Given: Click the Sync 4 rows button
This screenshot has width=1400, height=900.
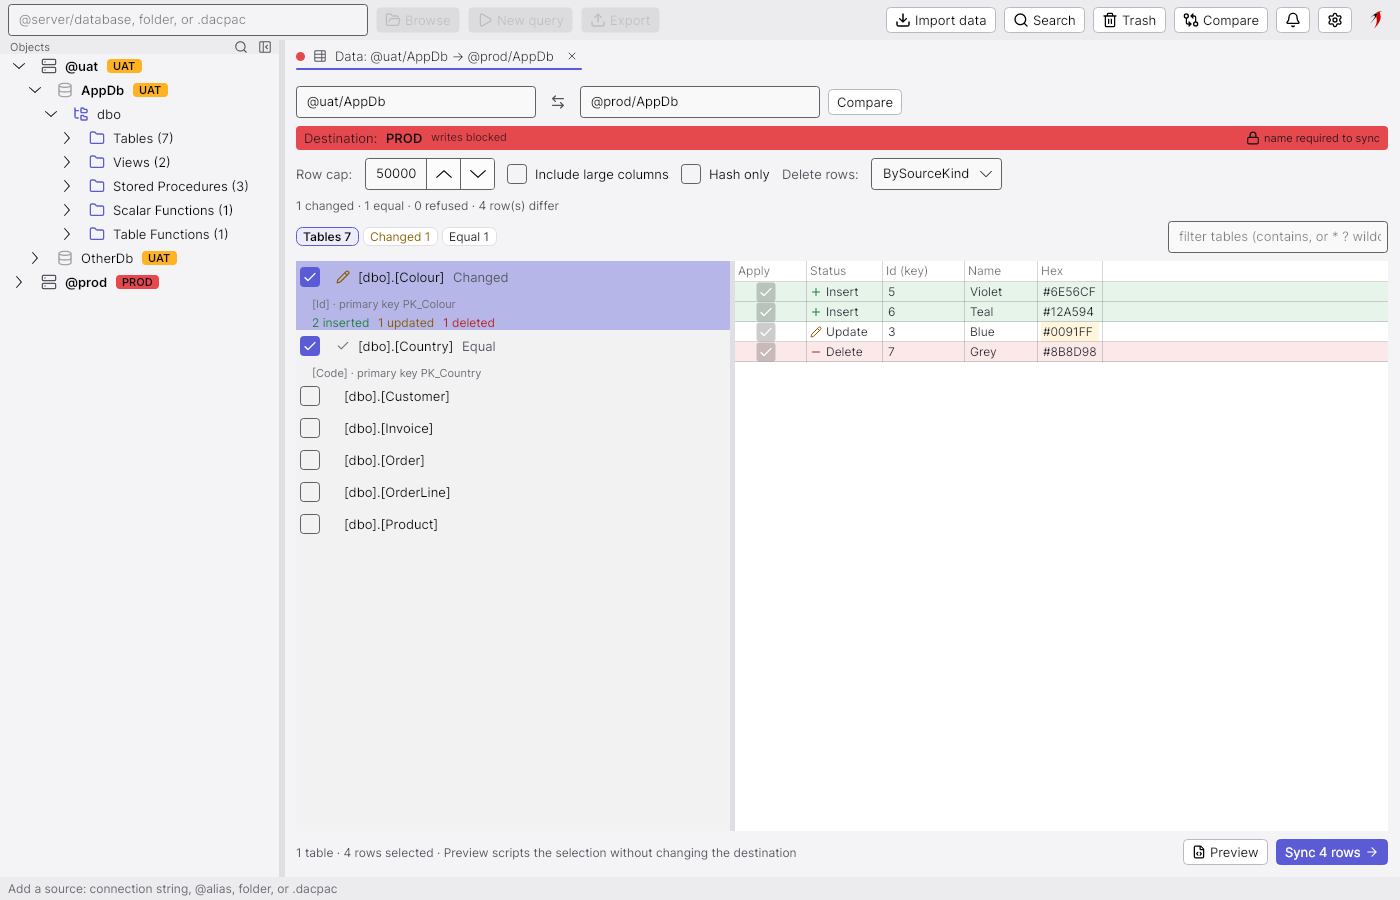Looking at the screenshot, I should click(1331, 852).
